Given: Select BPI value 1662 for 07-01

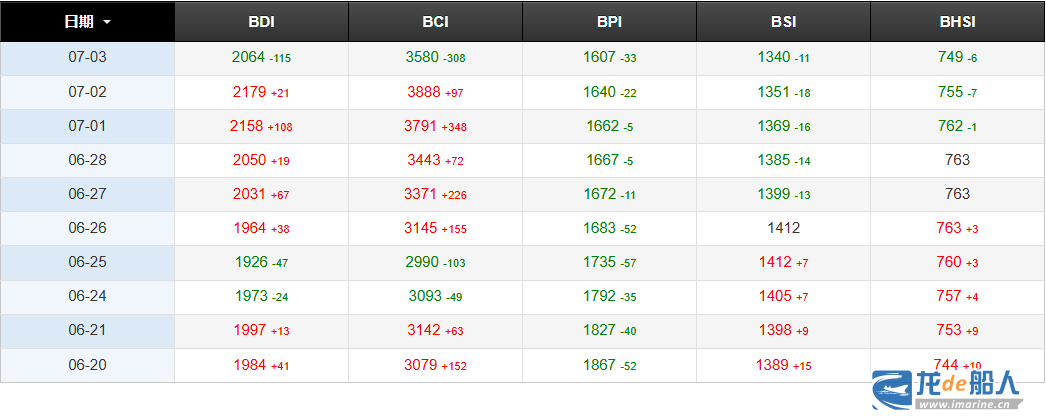Looking at the screenshot, I should 602,126.
